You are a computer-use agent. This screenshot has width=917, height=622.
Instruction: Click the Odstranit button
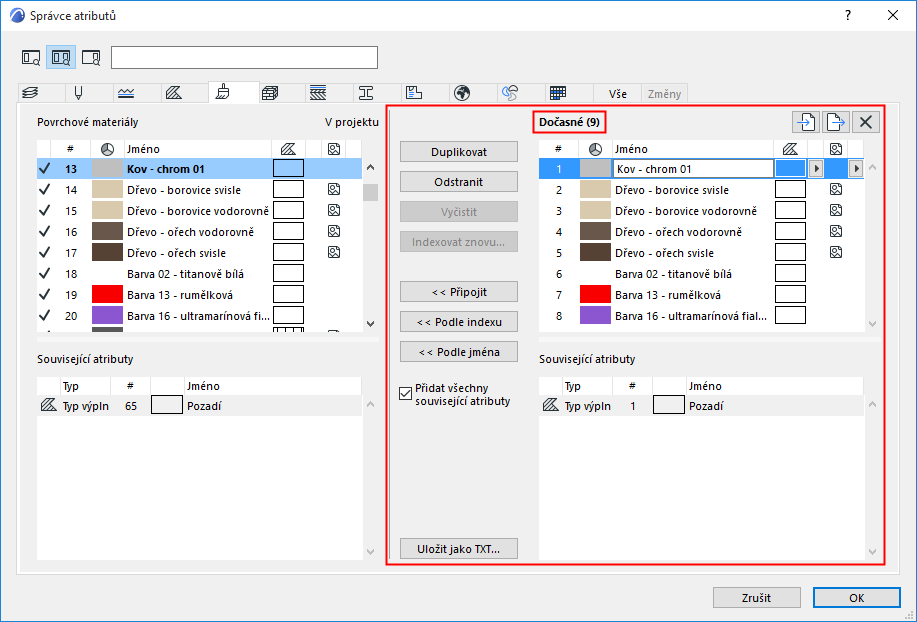pos(459,182)
